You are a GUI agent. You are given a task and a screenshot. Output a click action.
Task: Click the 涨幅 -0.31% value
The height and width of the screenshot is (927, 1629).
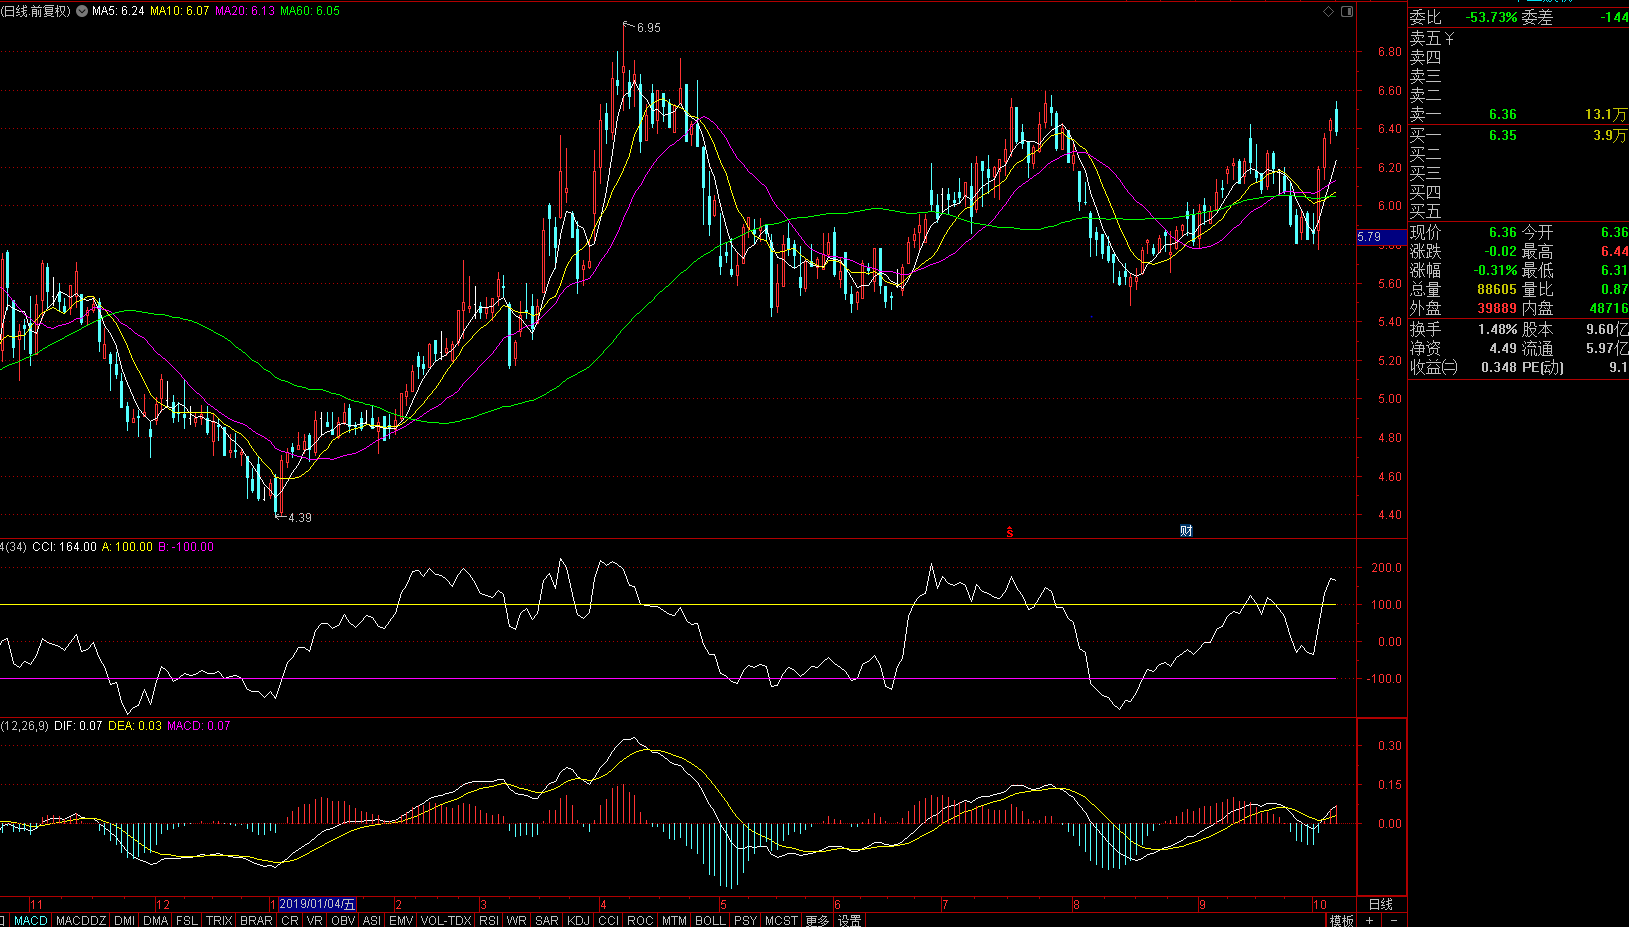(x=1495, y=271)
